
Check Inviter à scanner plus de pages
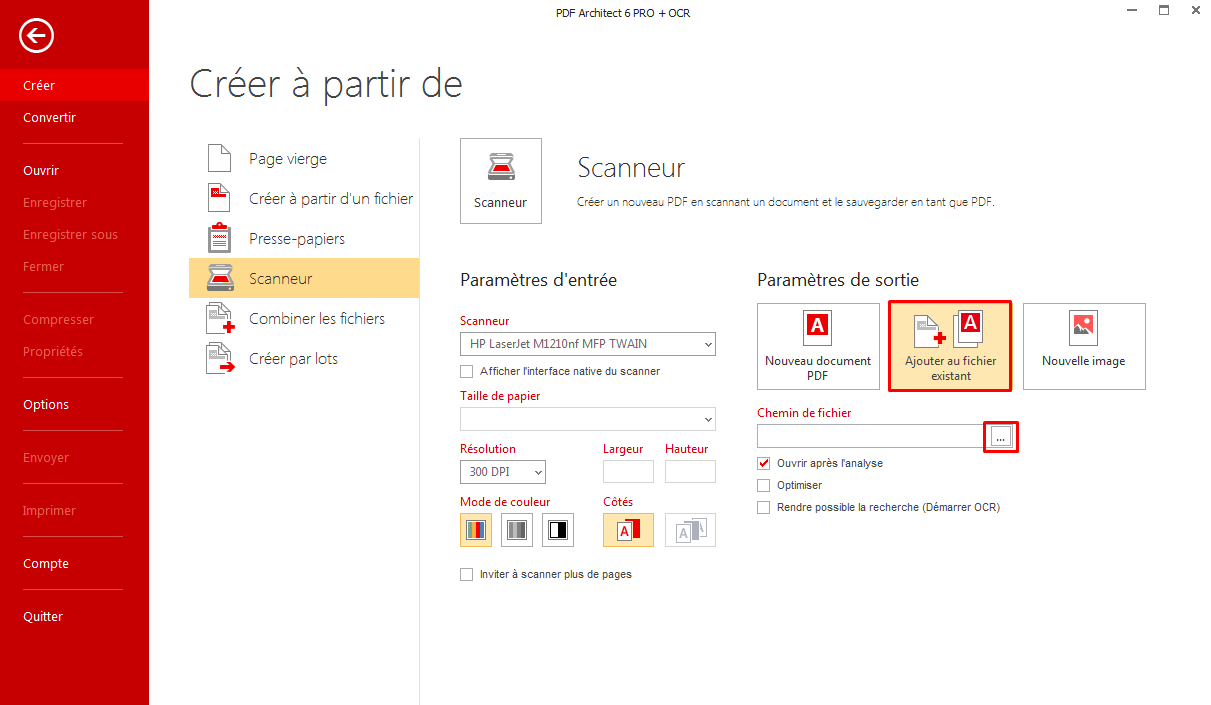466,574
